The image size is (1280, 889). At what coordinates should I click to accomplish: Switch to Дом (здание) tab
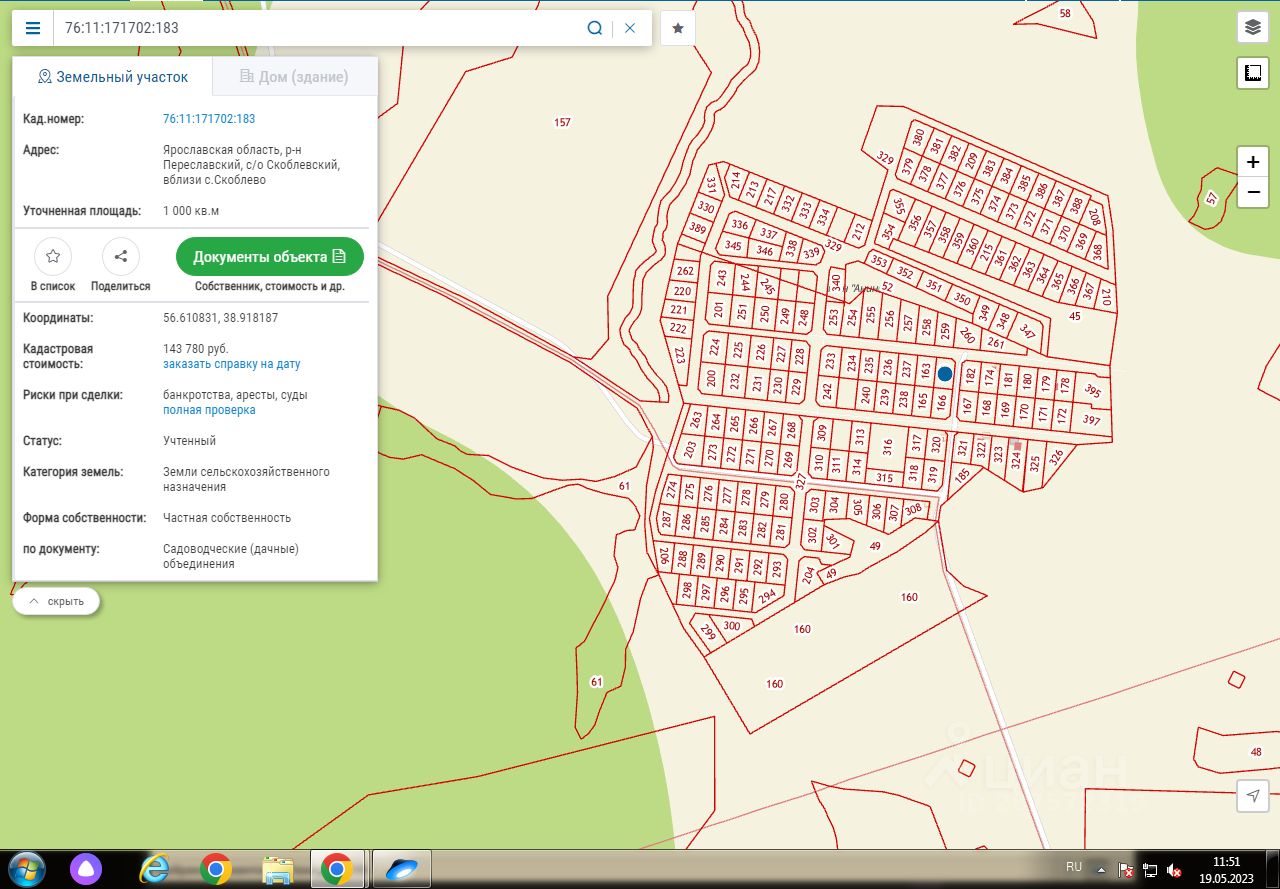click(x=294, y=77)
